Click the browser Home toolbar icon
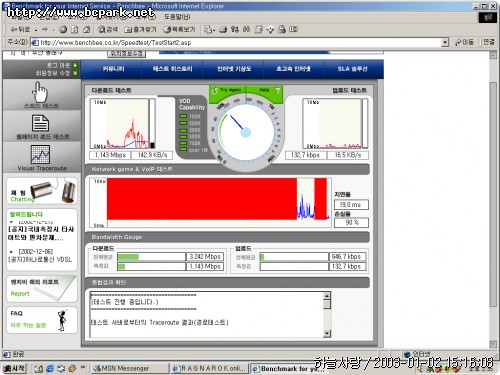The width and height of the screenshot is (500, 375). (86, 30)
